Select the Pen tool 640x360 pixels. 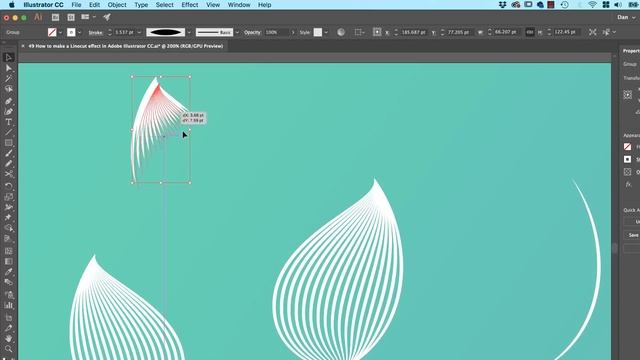[9, 101]
